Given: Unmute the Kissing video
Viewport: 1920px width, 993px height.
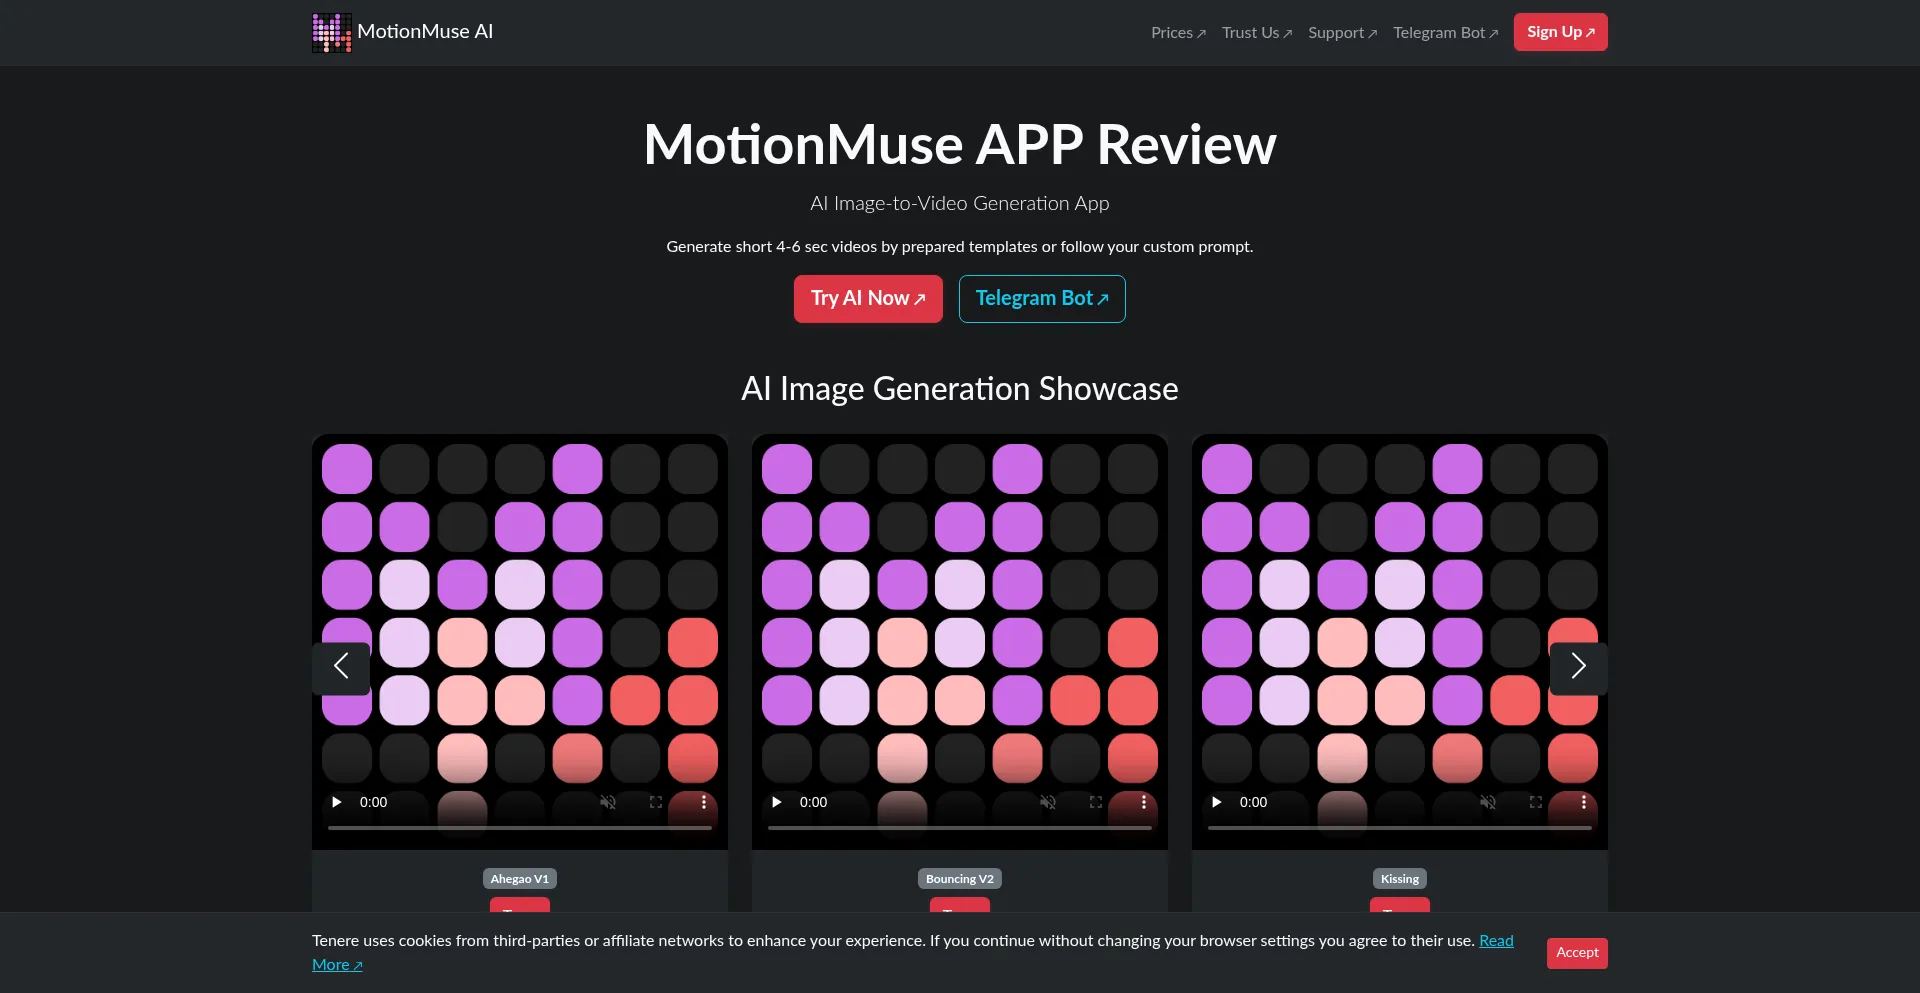Looking at the screenshot, I should [1488, 802].
